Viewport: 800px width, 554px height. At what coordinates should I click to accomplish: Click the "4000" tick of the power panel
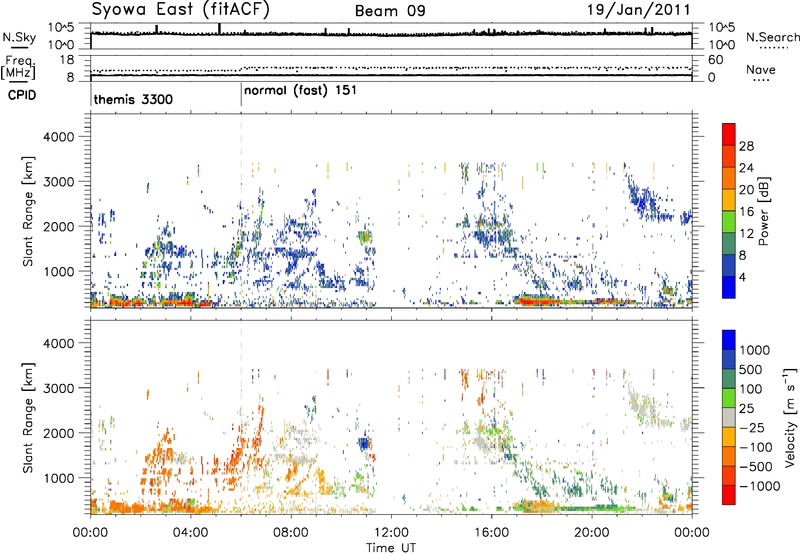pyautogui.click(x=58, y=137)
